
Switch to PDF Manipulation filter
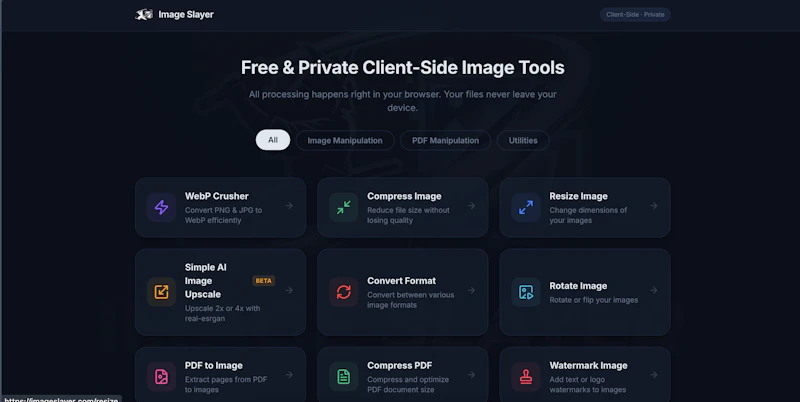[445, 140]
